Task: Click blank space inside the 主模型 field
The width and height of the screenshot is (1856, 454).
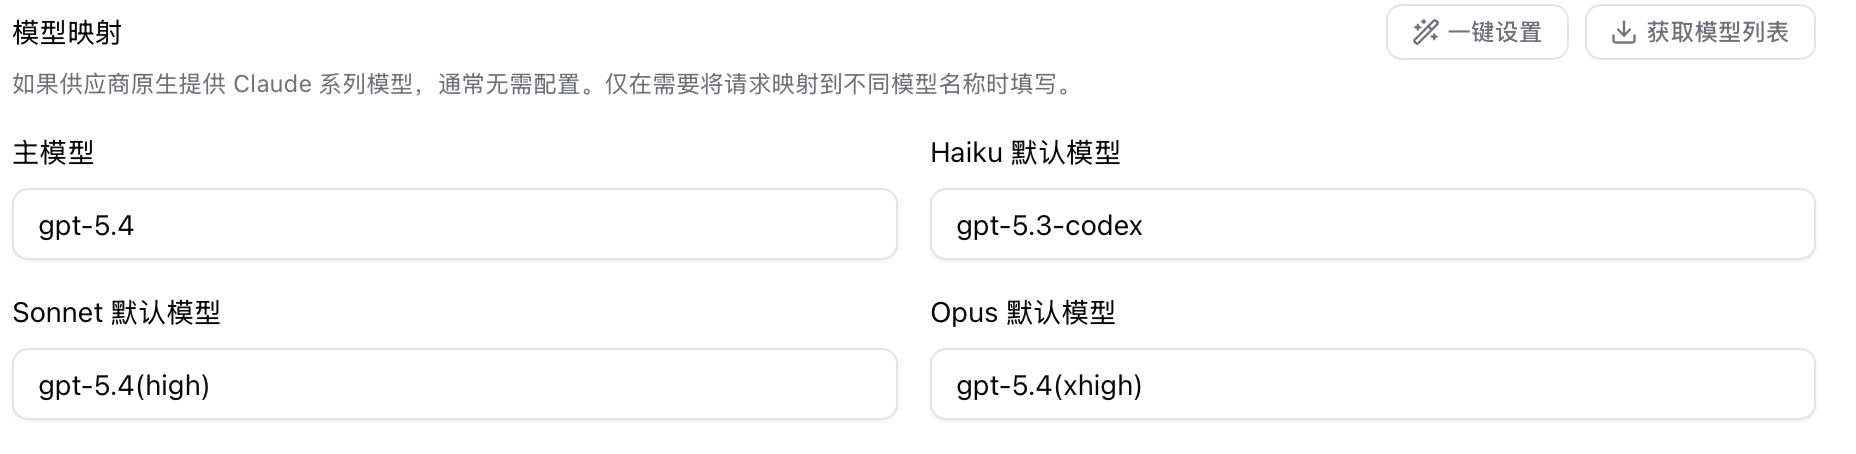Action: point(520,224)
